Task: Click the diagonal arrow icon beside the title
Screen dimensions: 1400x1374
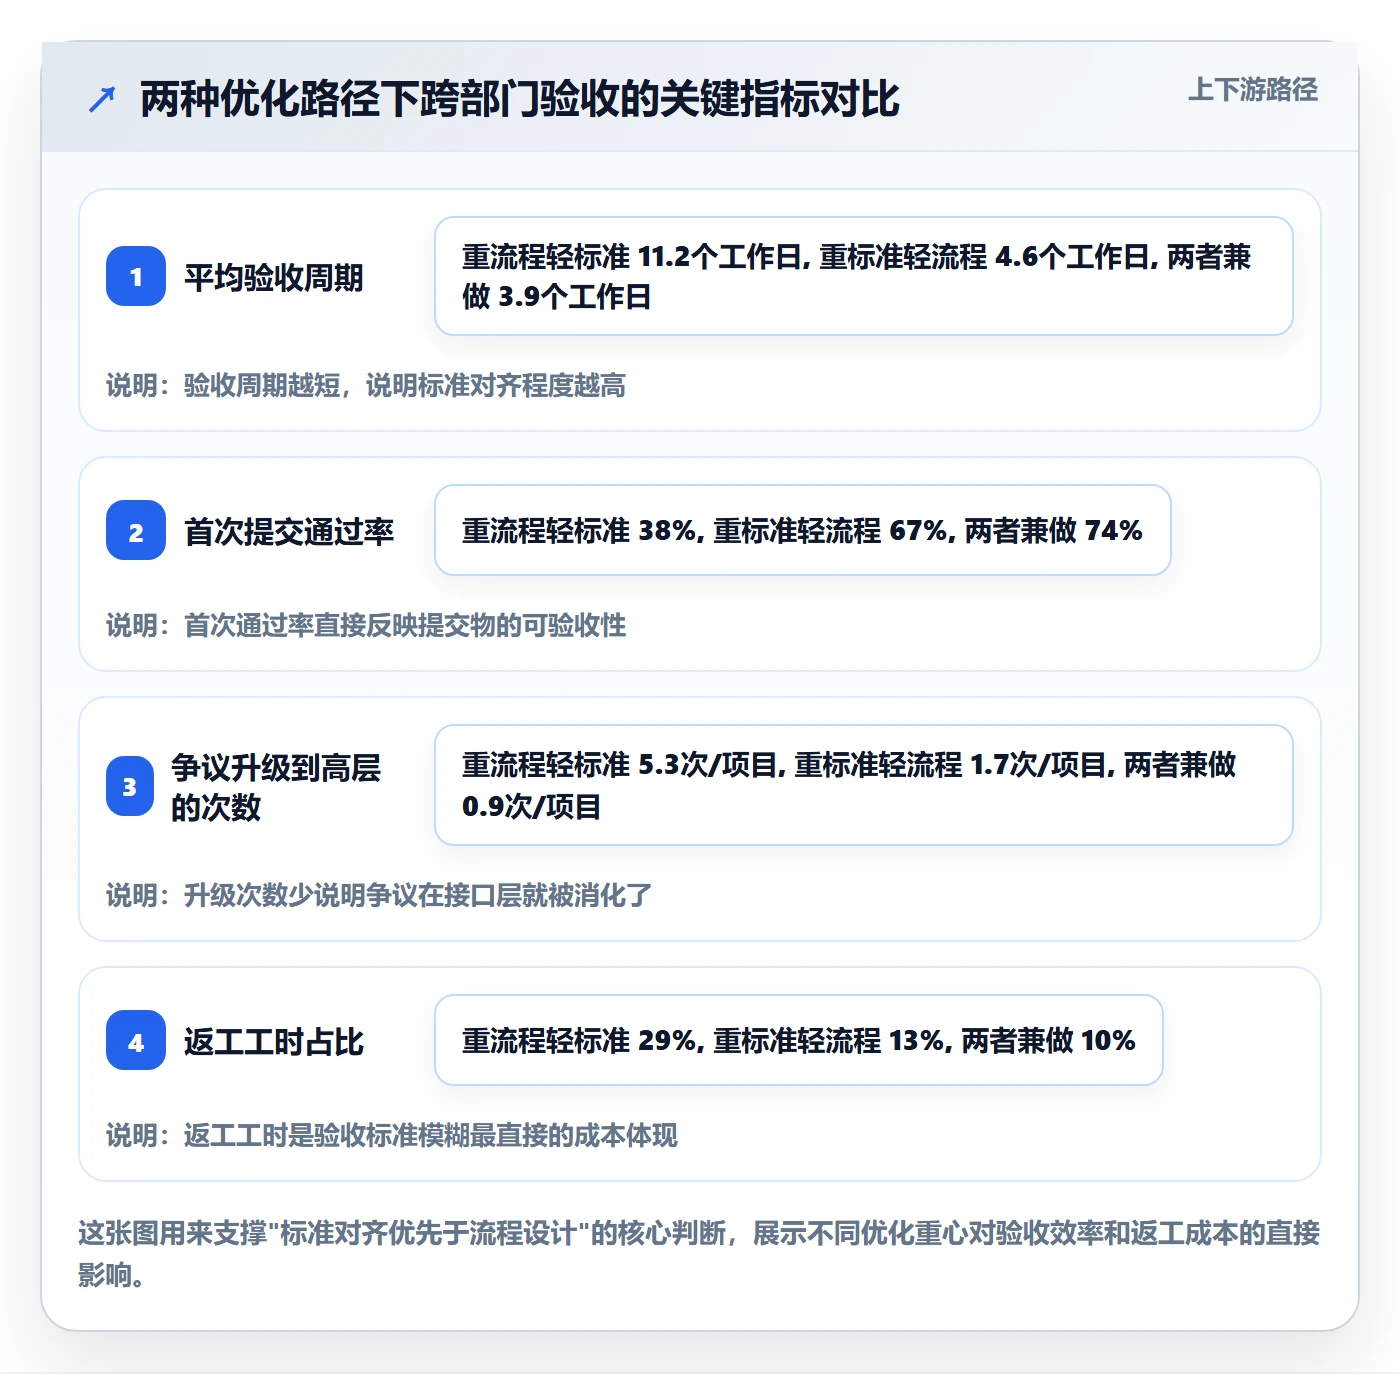Action: pyautogui.click(x=102, y=99)
